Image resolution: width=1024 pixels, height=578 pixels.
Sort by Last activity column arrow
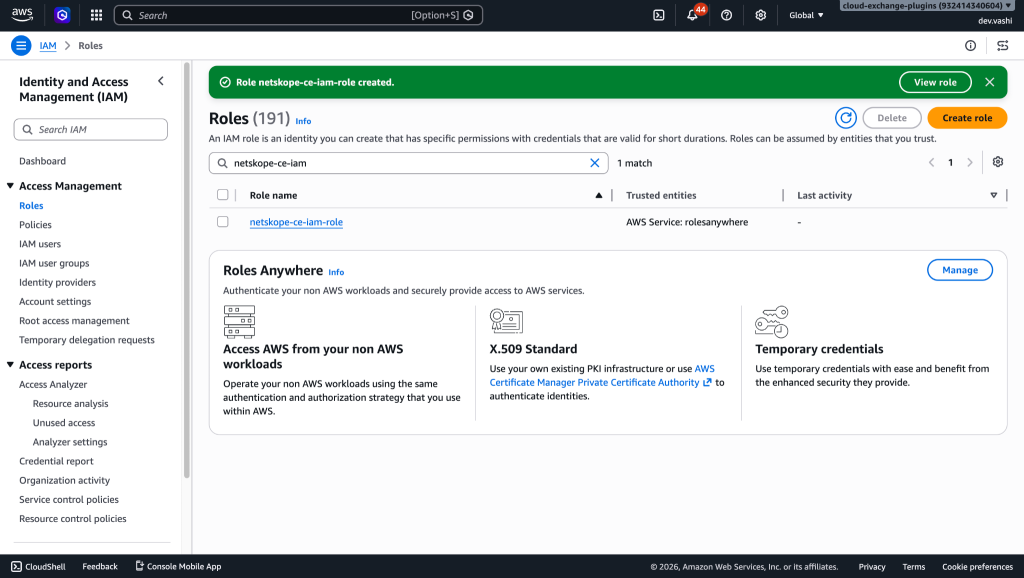point(993,195)
